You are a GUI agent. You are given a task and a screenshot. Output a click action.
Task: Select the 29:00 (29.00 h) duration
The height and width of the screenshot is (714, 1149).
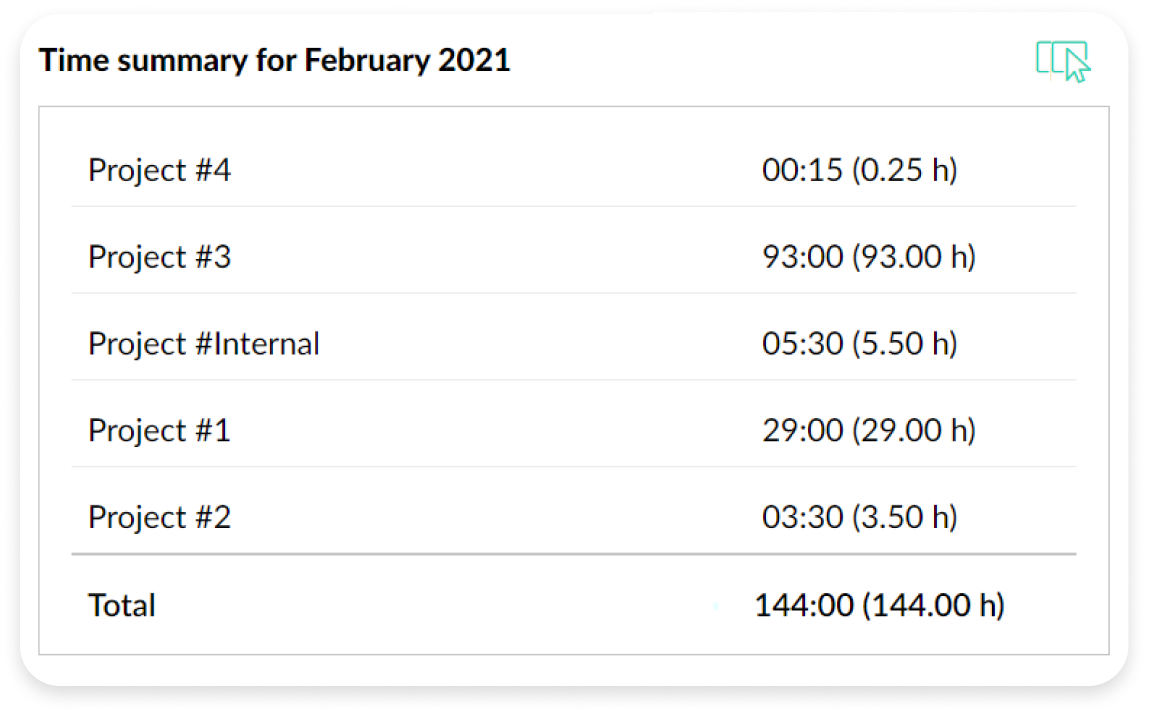(868, 431)
